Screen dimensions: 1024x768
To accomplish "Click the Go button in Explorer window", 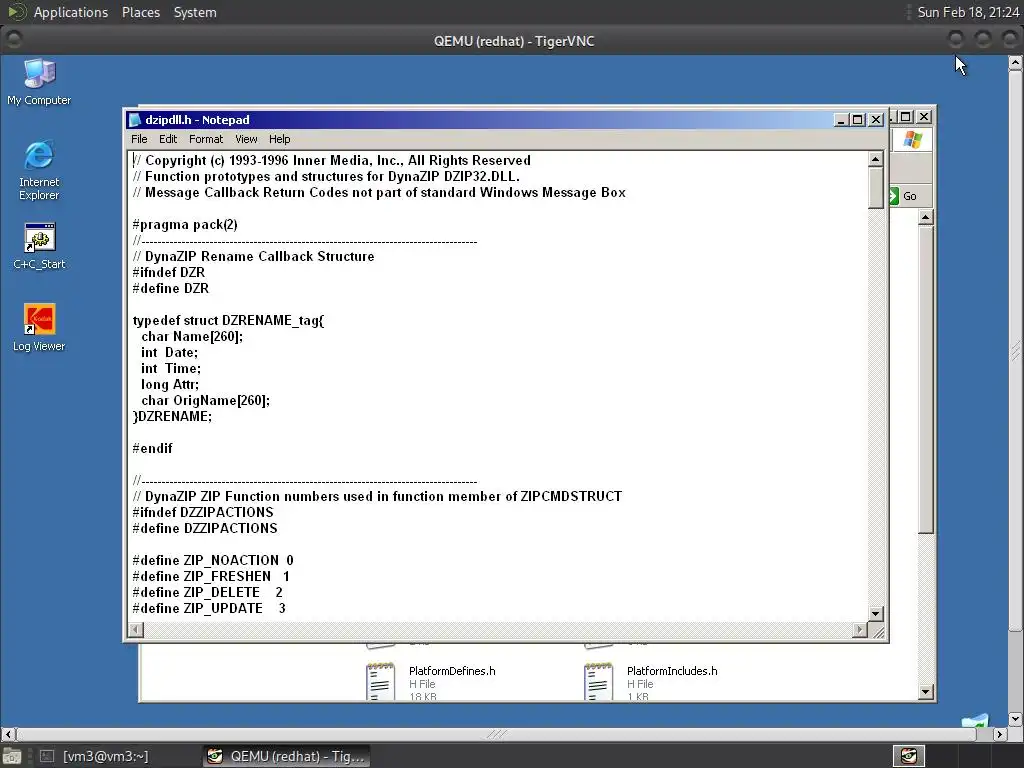I will 903,196.
